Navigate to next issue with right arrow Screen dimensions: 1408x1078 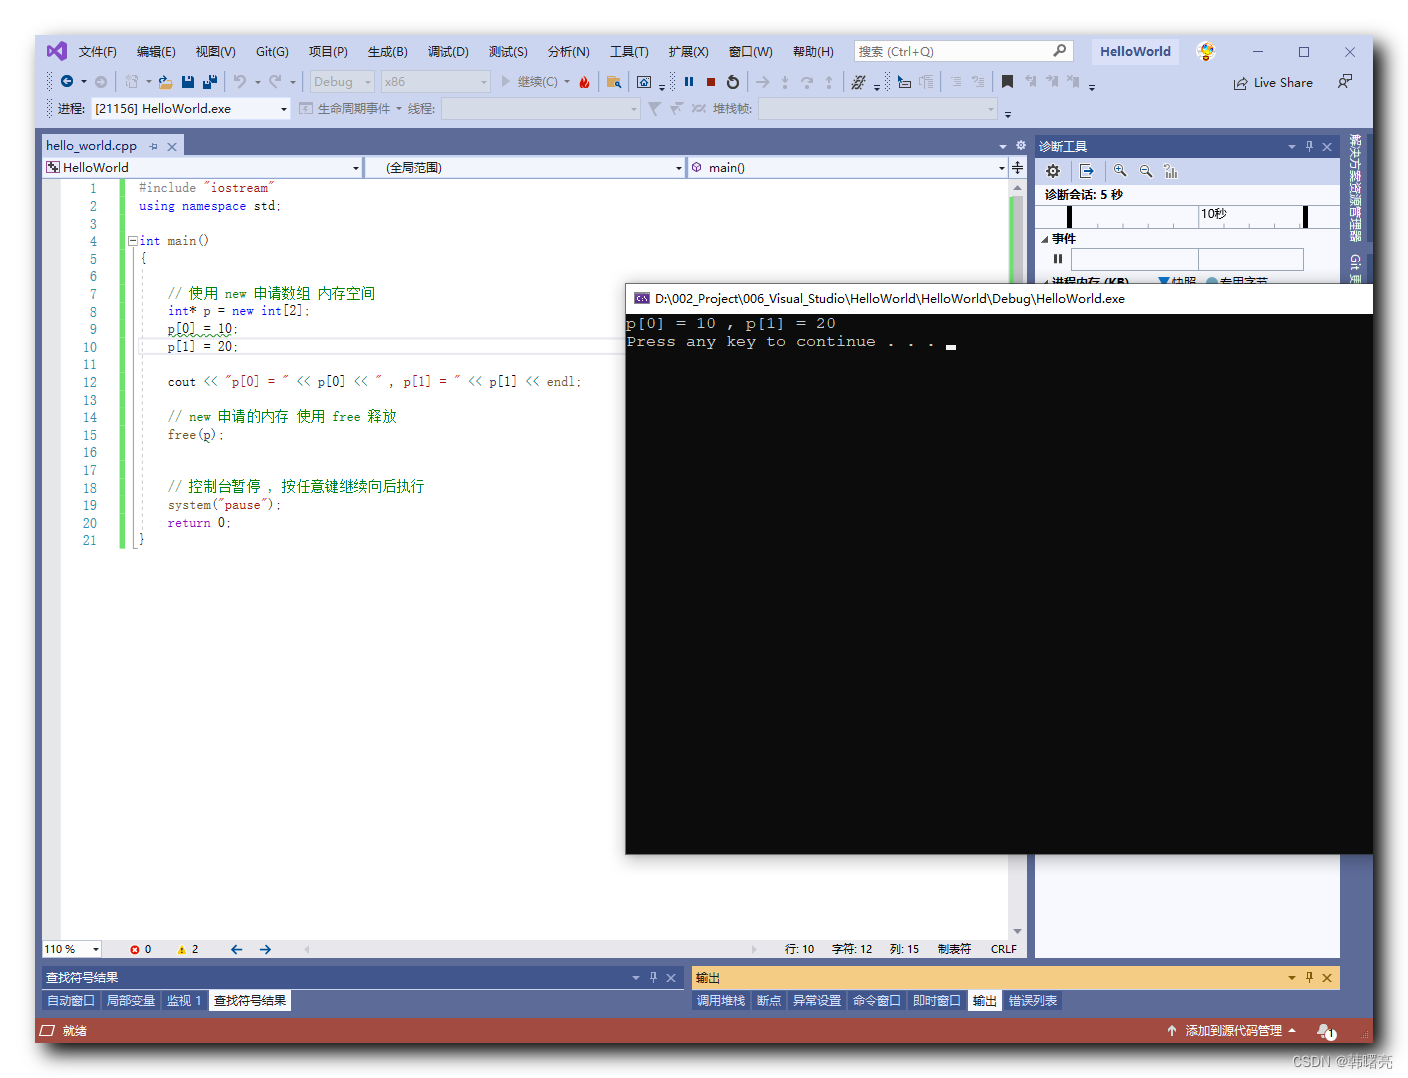pyautogui.click(x=265, y=949)
